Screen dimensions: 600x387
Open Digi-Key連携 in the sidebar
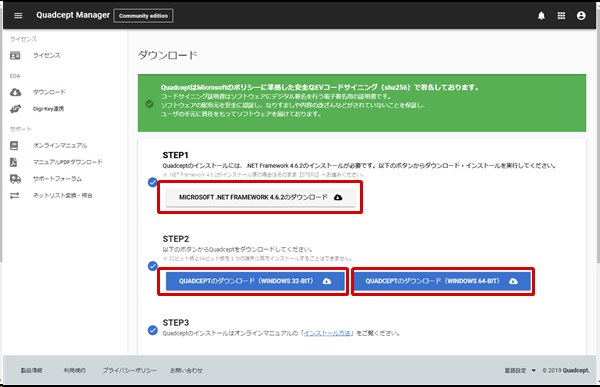pyautogui.click(x=48, y=109)
